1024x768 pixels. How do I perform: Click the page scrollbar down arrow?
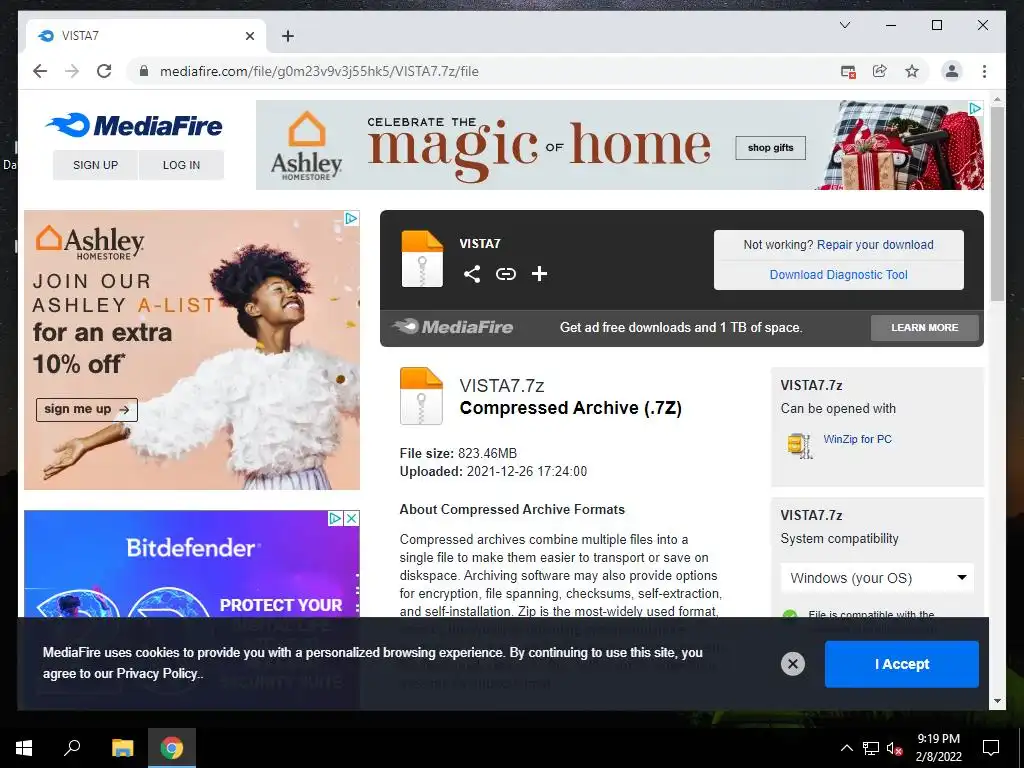(x=997, y=701)
